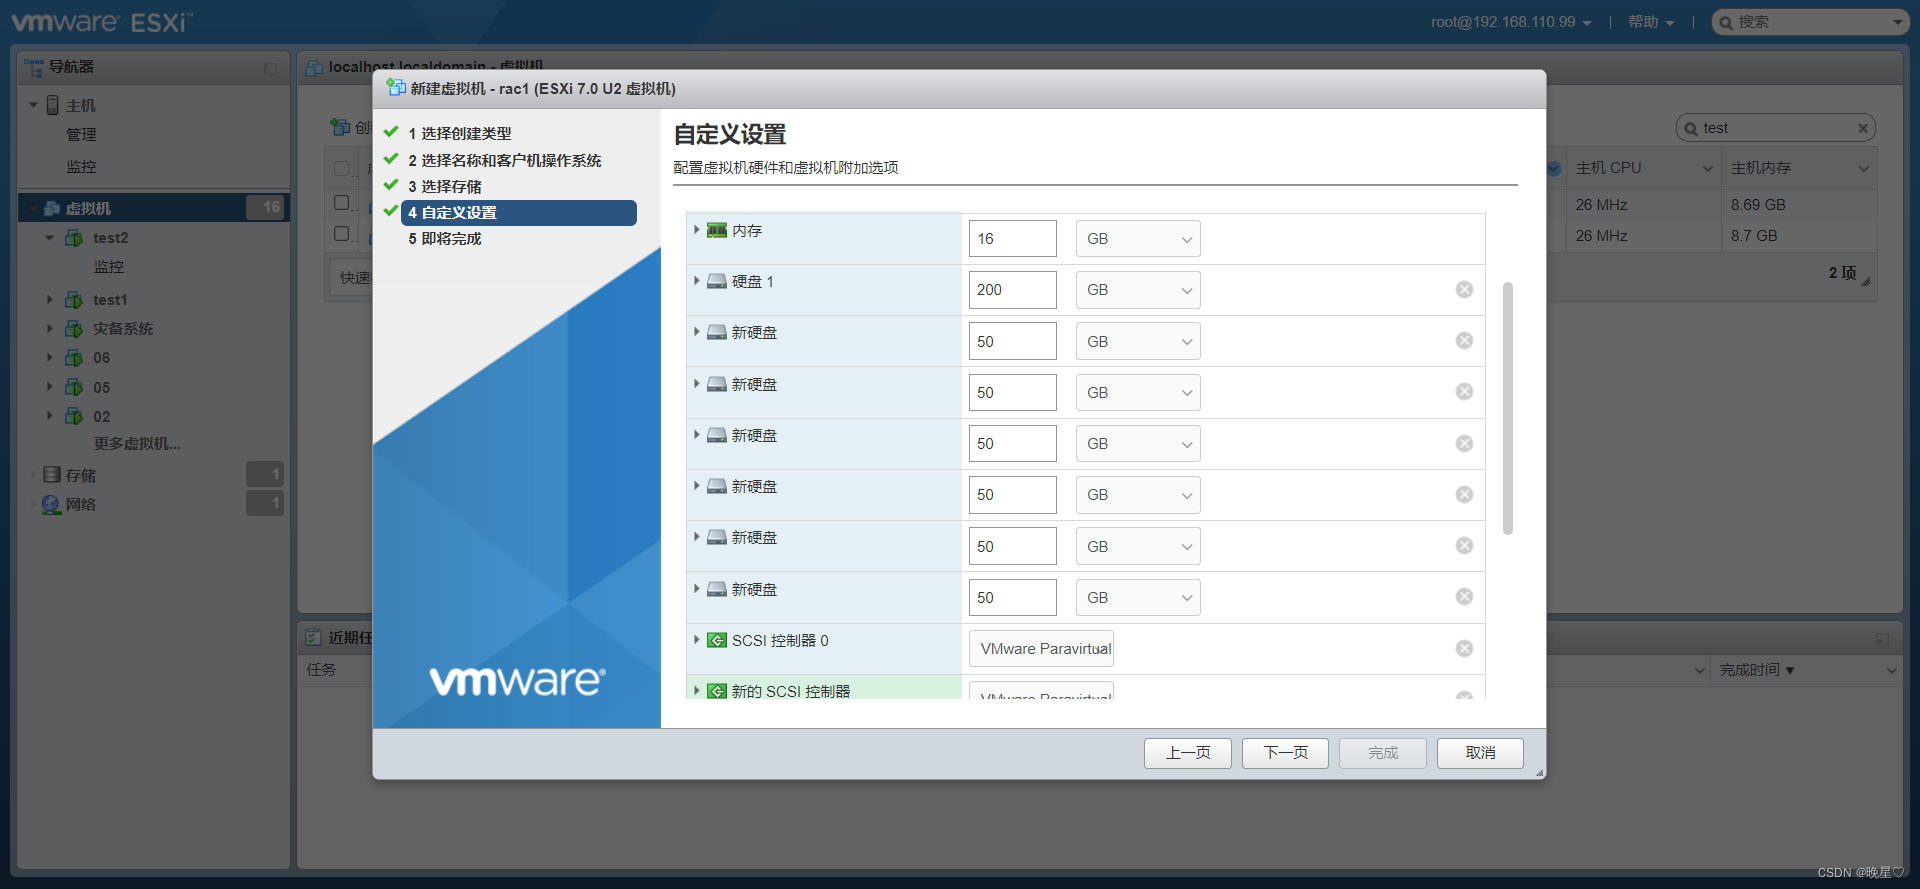
Task: Click the test2 virtual machine icon in navigator
Action: point(74,238)
